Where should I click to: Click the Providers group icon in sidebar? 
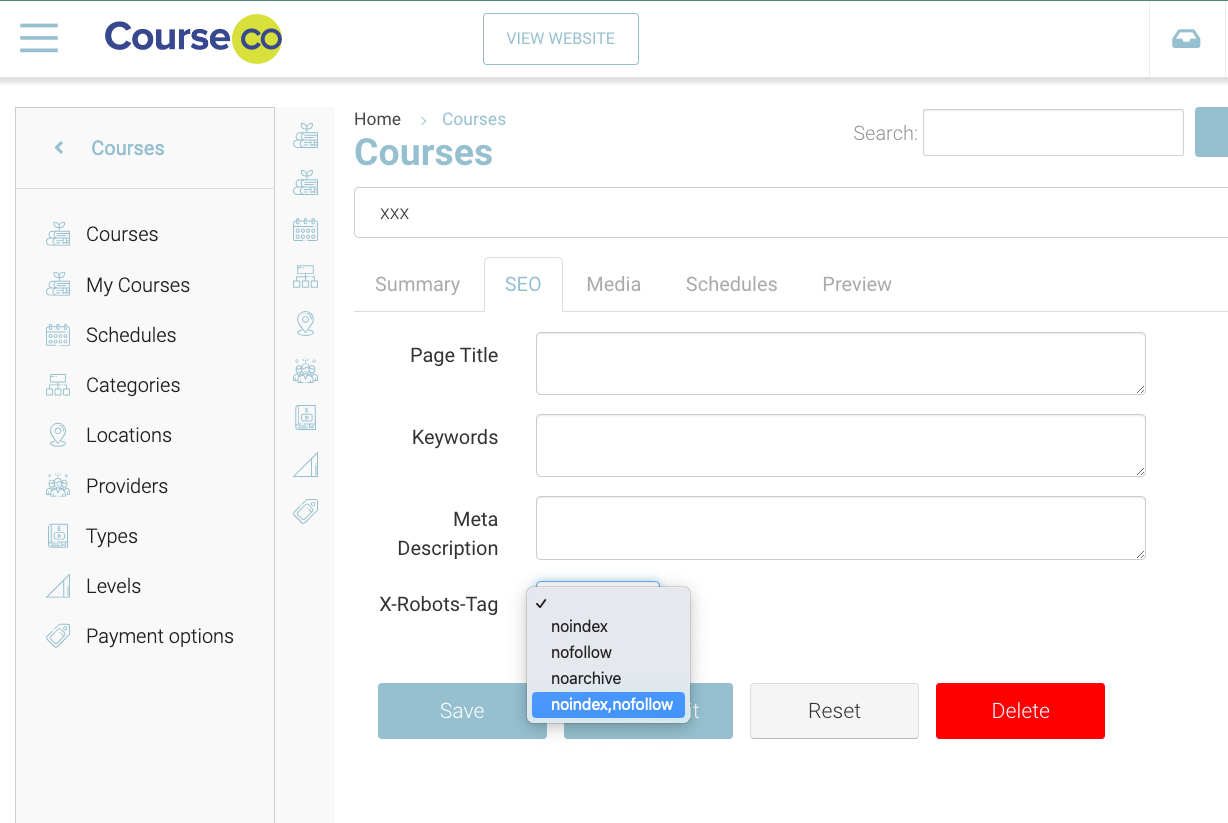(x=58, y=486)
